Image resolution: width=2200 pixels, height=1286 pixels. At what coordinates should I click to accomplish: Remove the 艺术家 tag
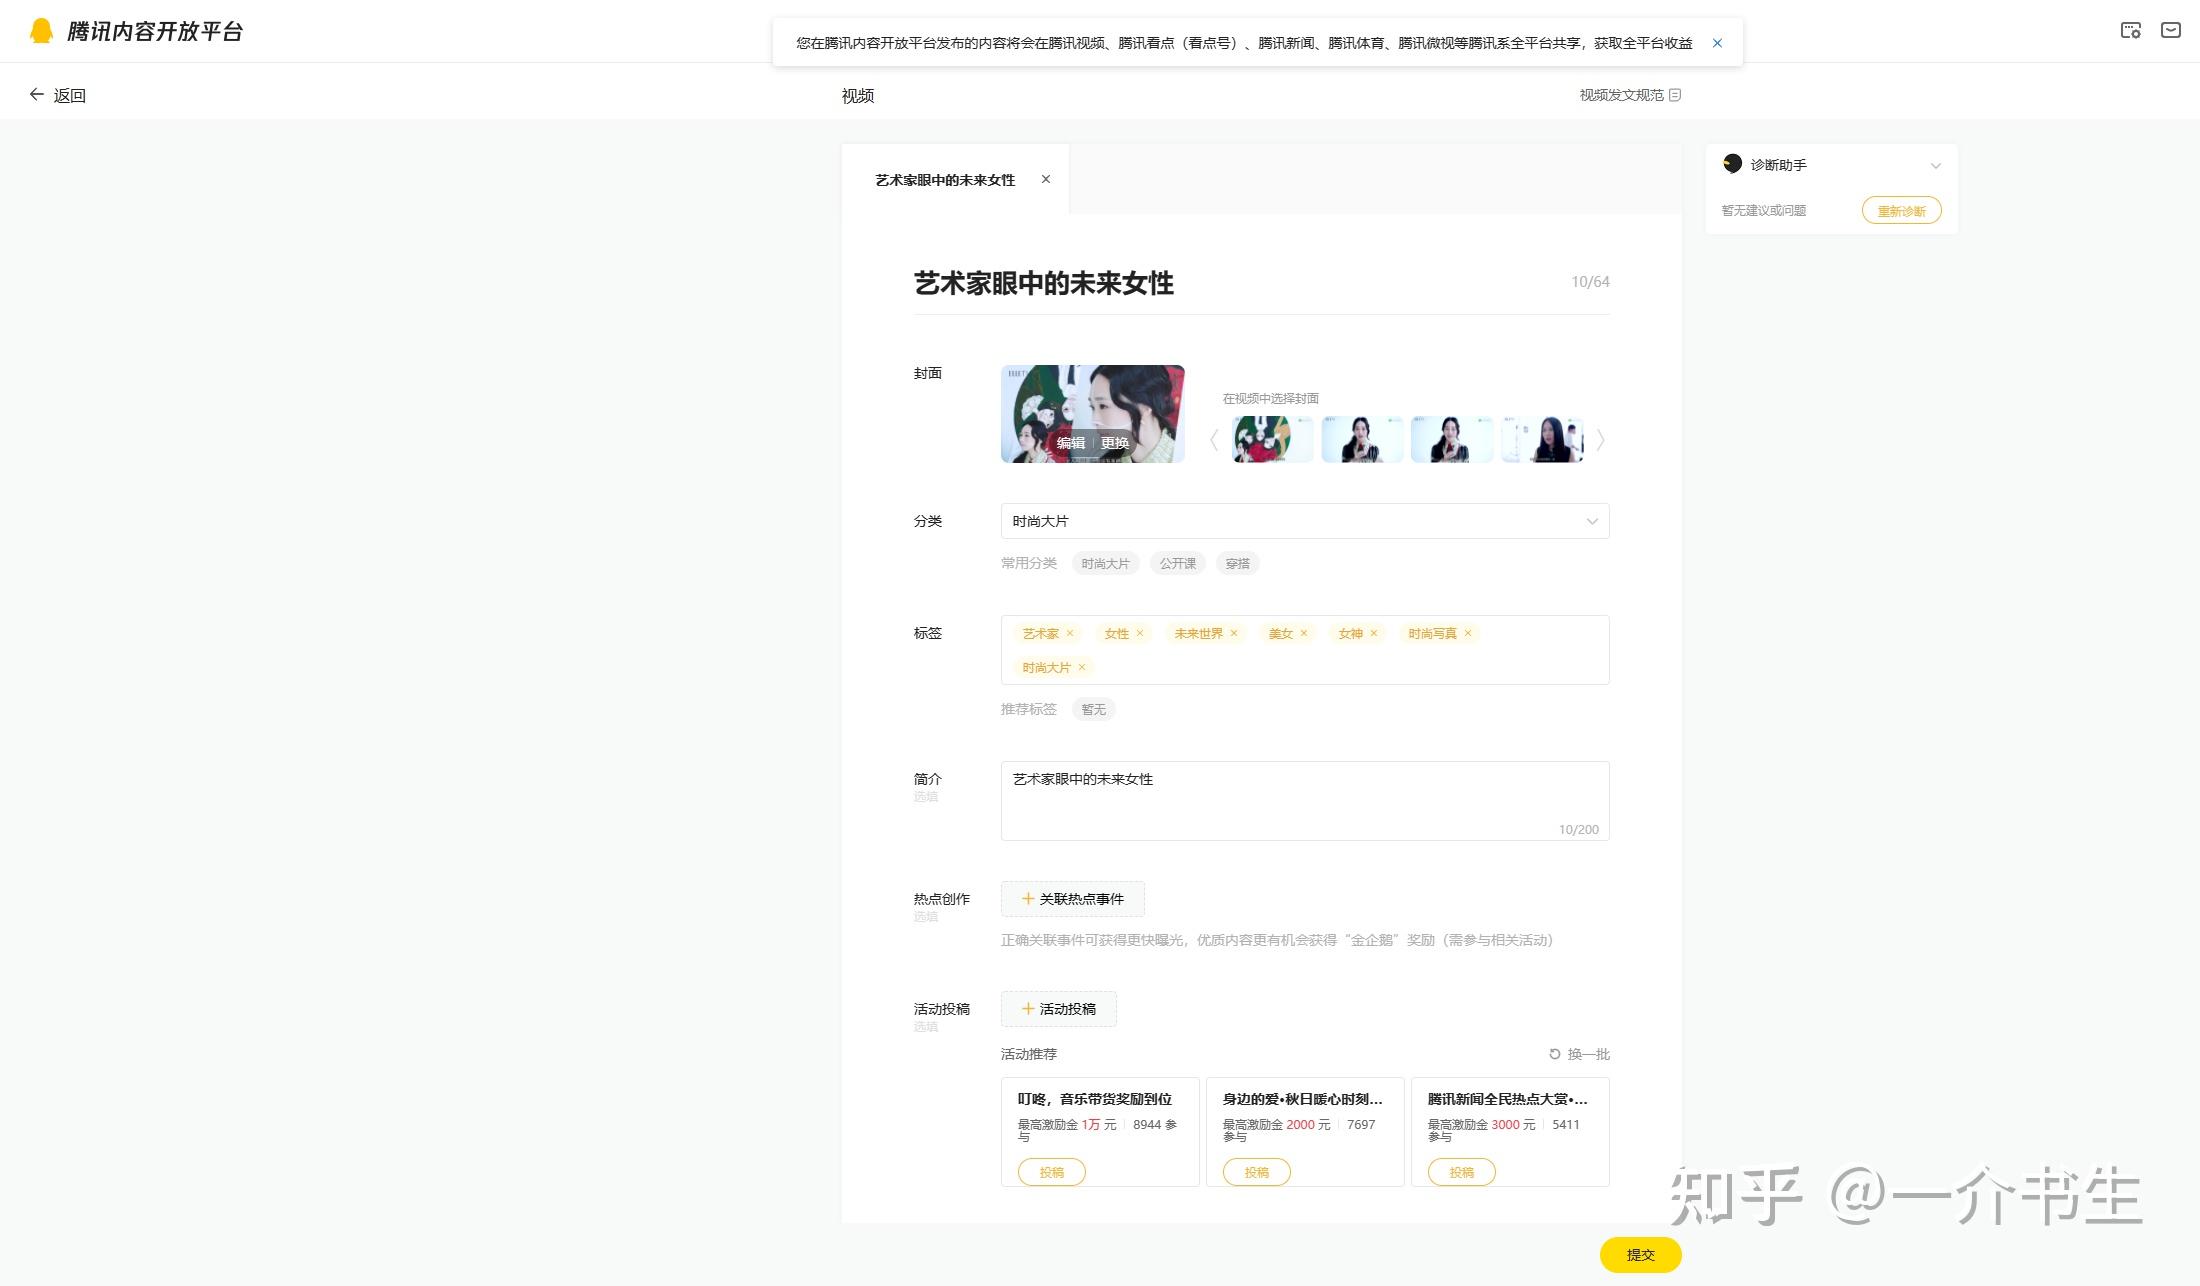click(x=1070, y=633)
